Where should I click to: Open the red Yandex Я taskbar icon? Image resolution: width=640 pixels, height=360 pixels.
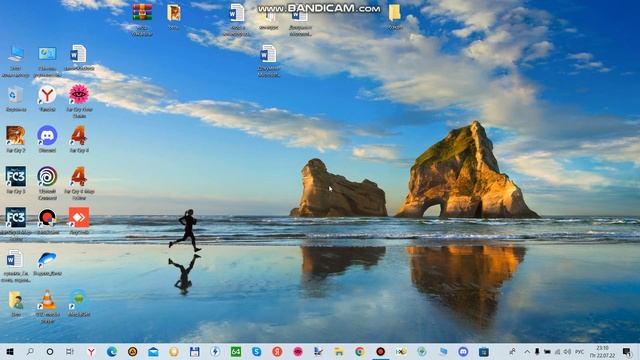click(277, 351)
